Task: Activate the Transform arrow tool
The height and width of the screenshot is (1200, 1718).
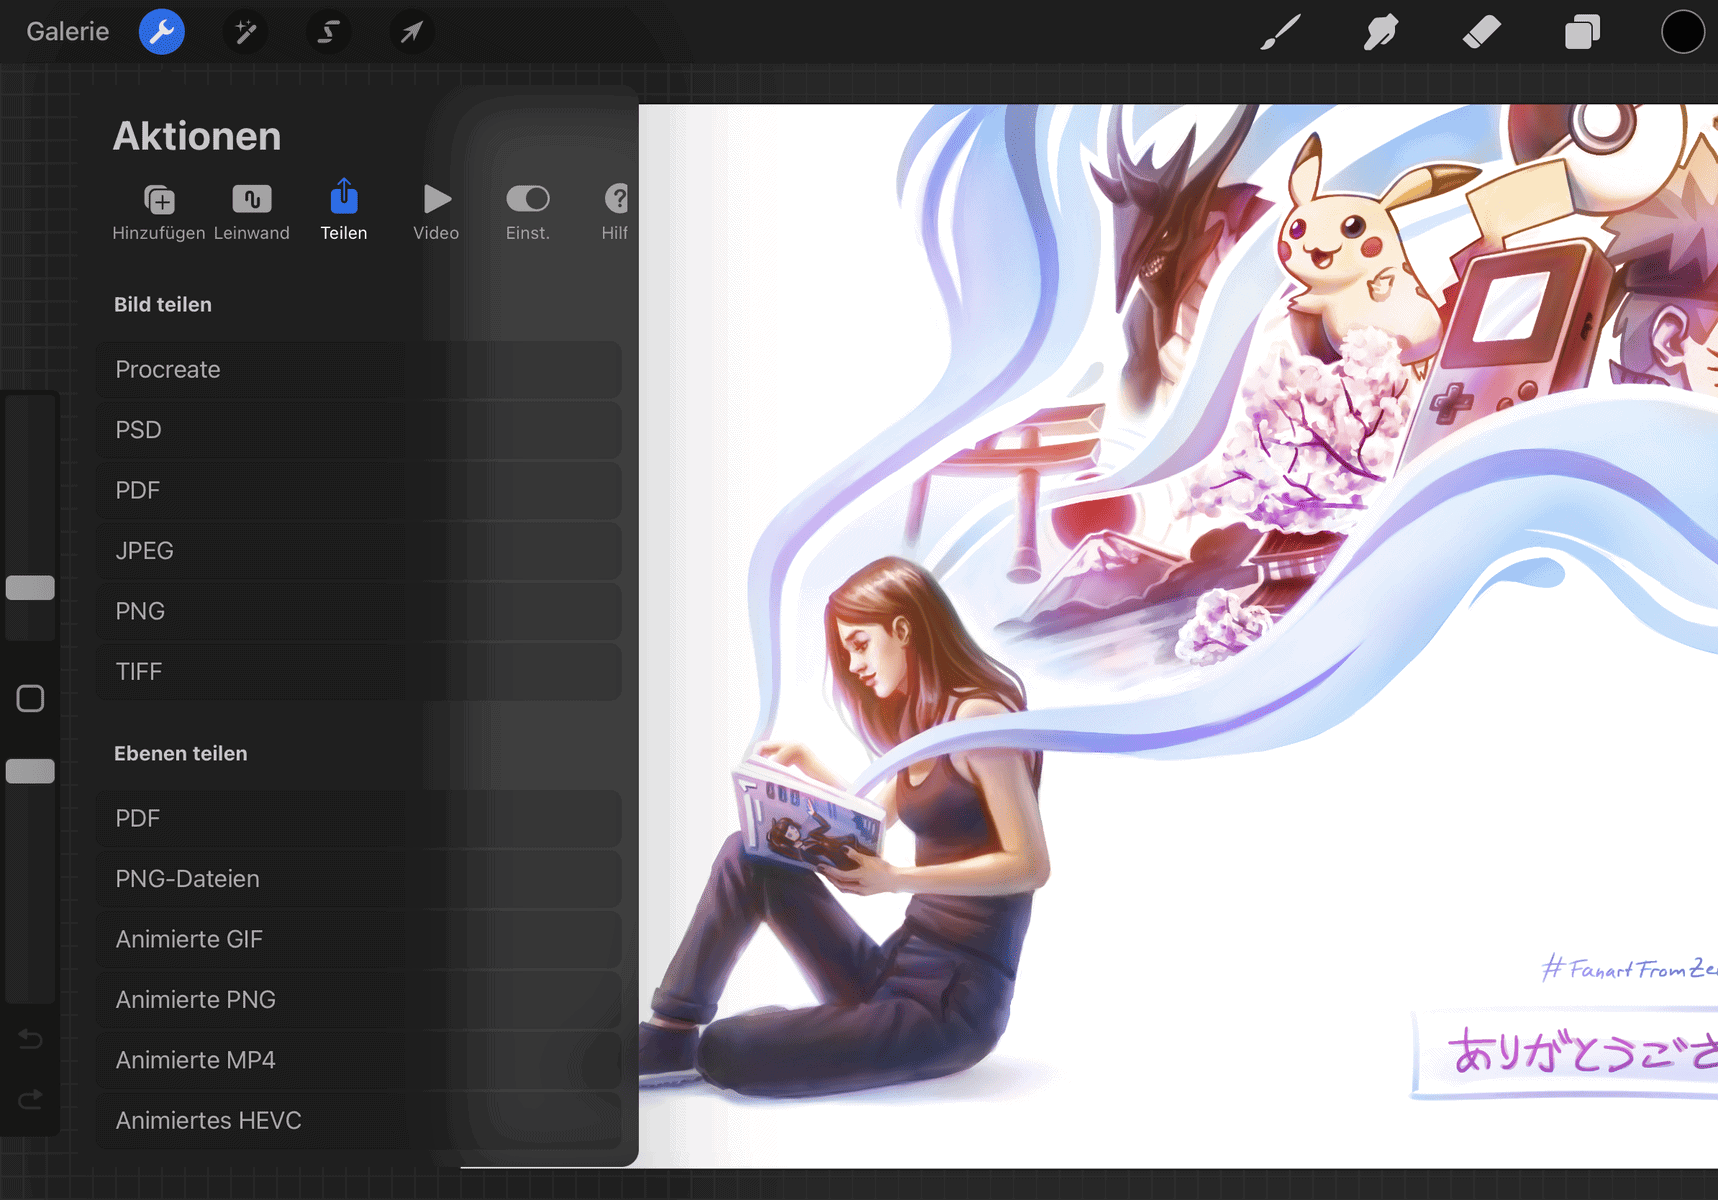Action: click(x=411, y=32)
